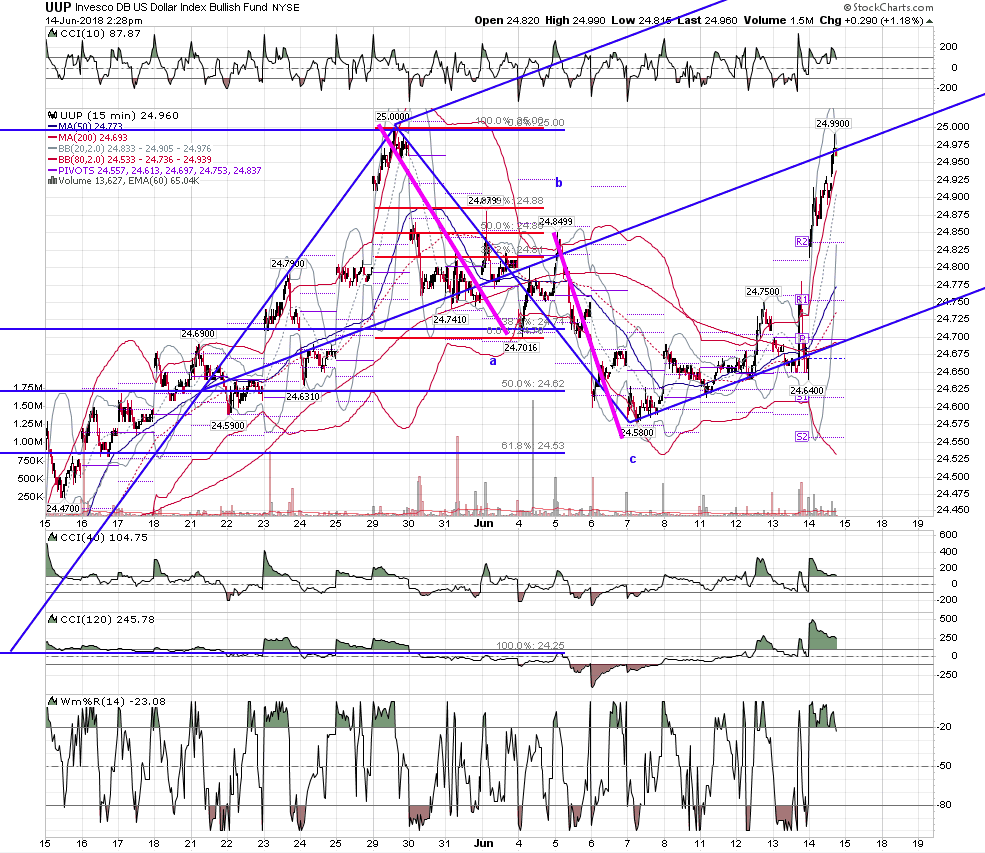Image resolution: width=985 pixels, height=853 pixels.
Task: Click the 14-Jun-2018 2:28pm timestamp
Action: click(94, 21)
